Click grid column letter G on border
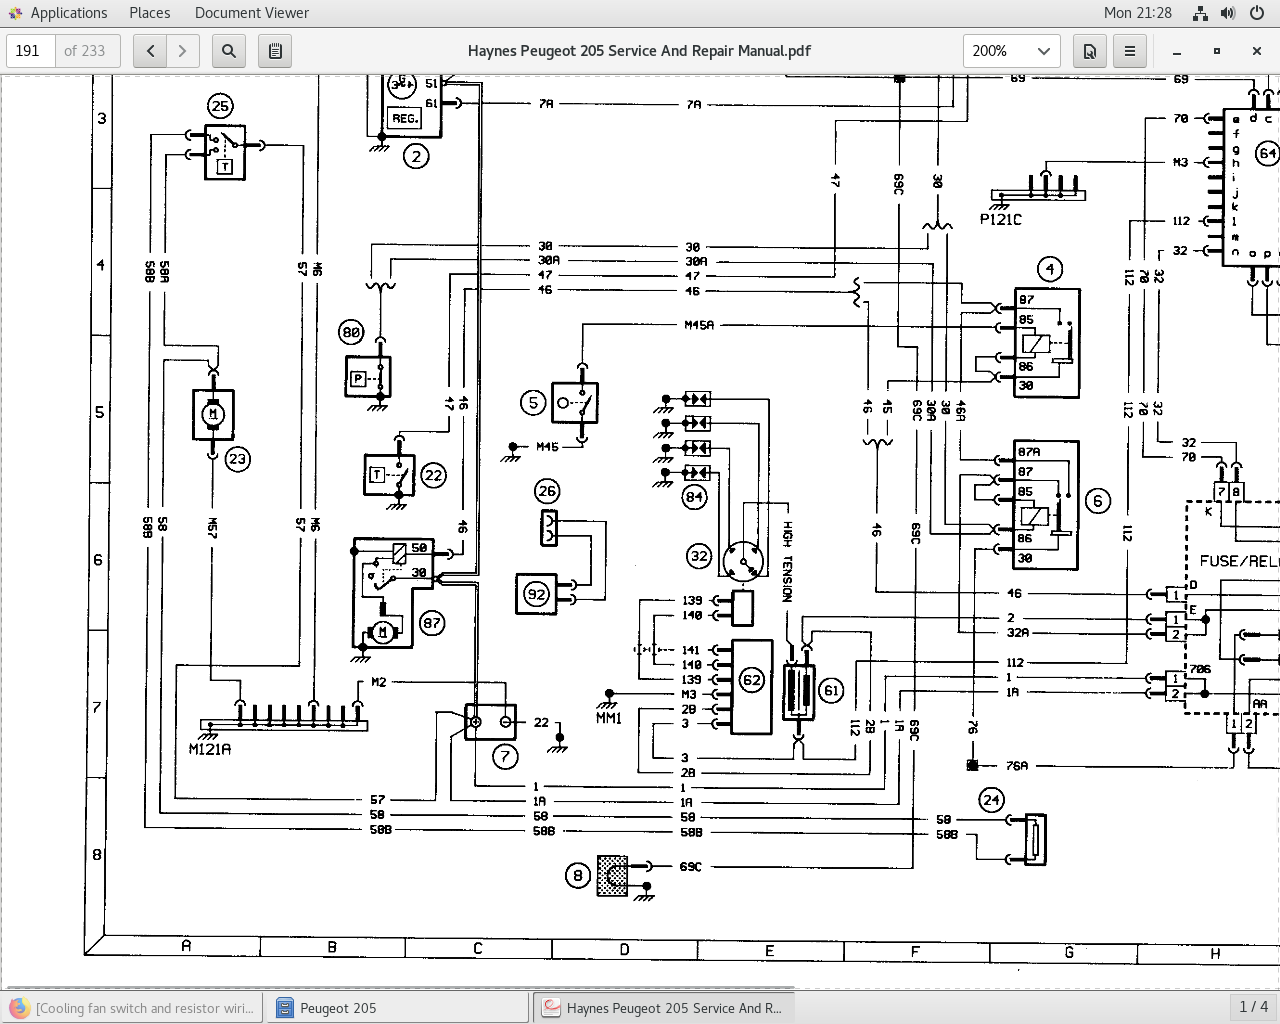Image resolution: width=1280 pixels, height=1024 pixels. pos(1069,952)
